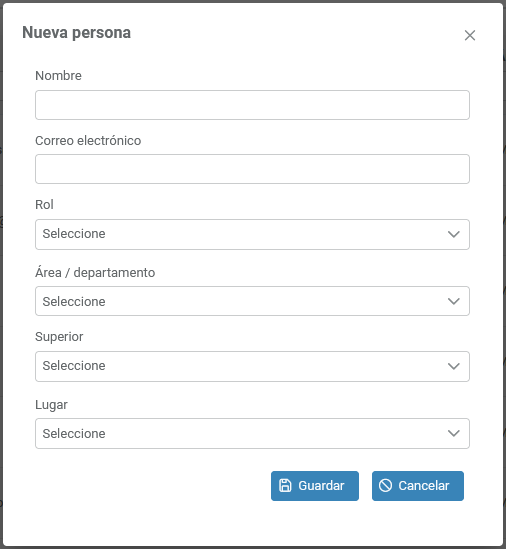Screen dimensions: 506x549
Task: Click the floppy disk save icon
Action: (285, 486)
